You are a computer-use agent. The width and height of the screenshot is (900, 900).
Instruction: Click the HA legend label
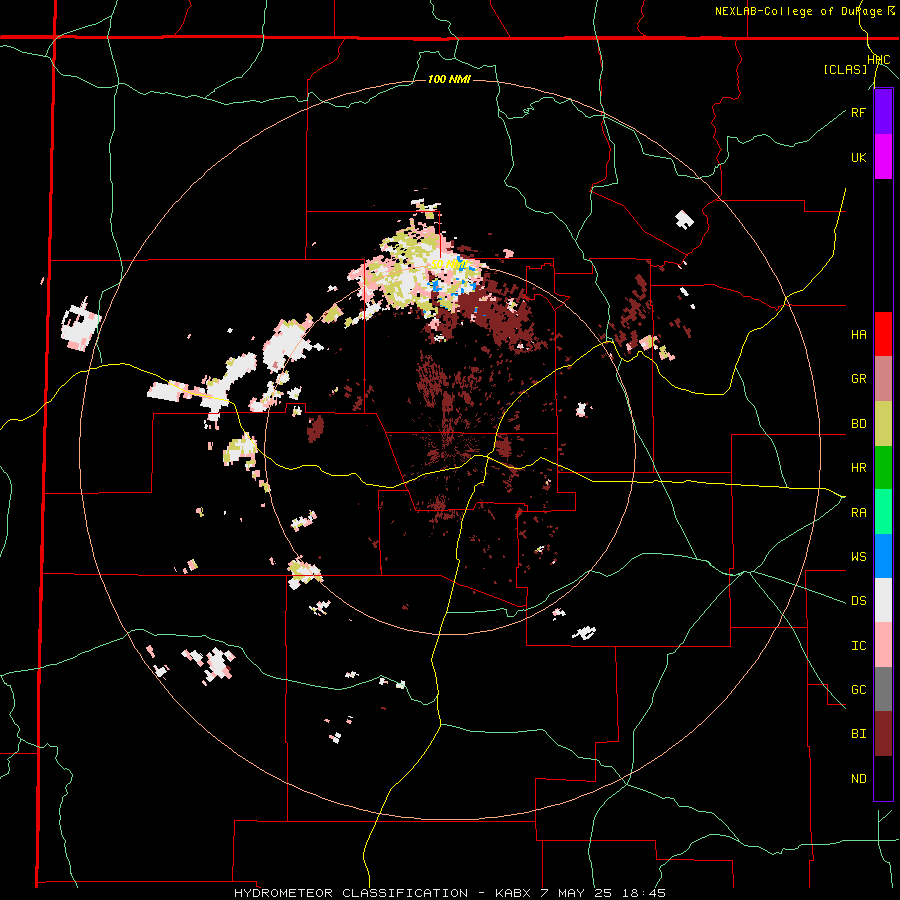click(858, 334)
